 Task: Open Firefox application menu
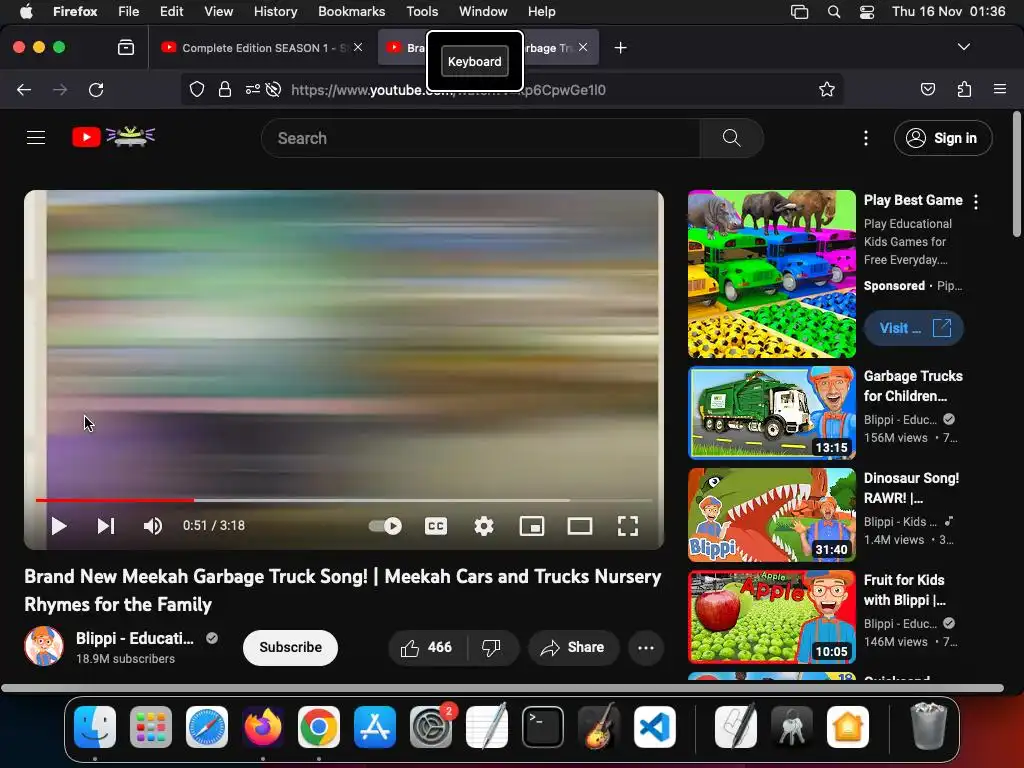pyautogui.click(x=999, y=89)
